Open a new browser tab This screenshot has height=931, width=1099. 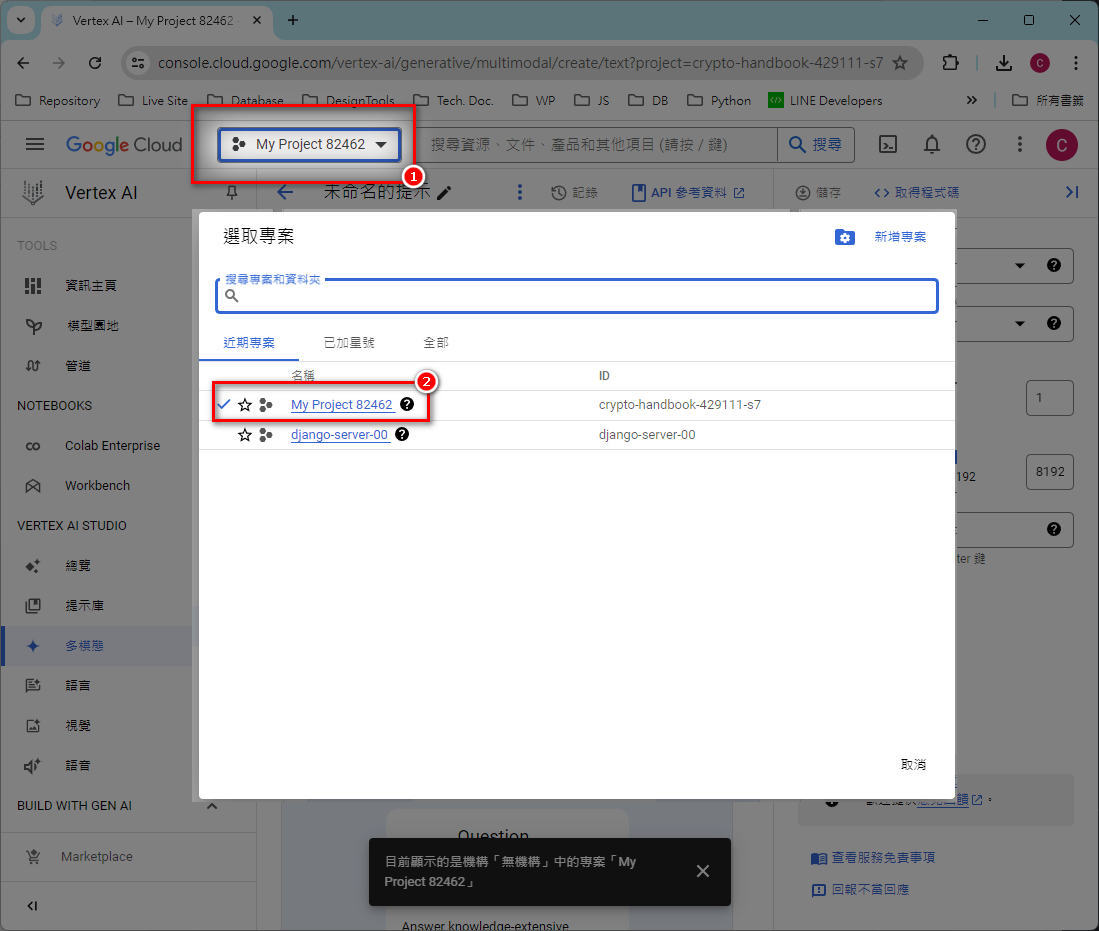point(293,20)
